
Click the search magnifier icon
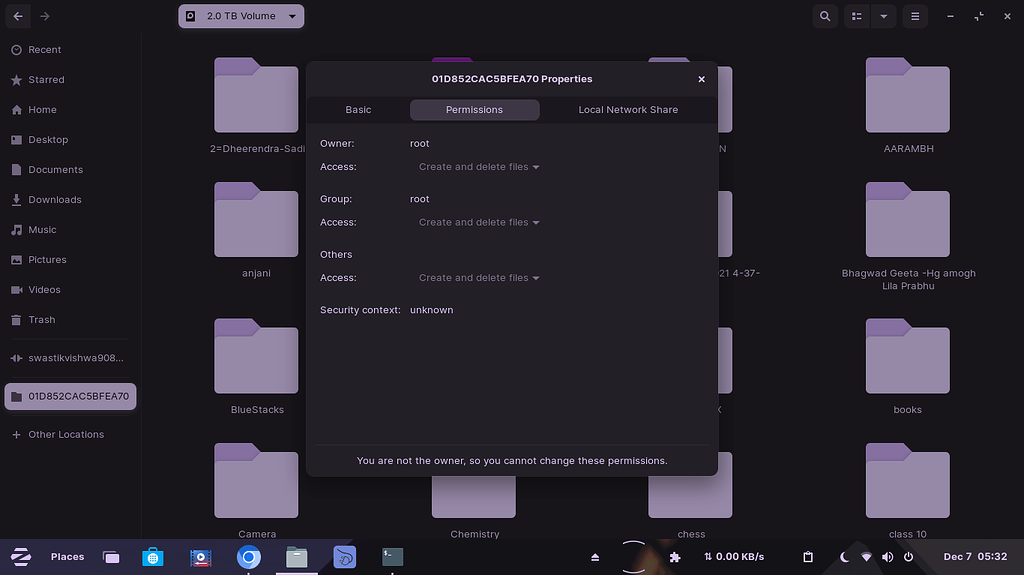pos(825,16)
